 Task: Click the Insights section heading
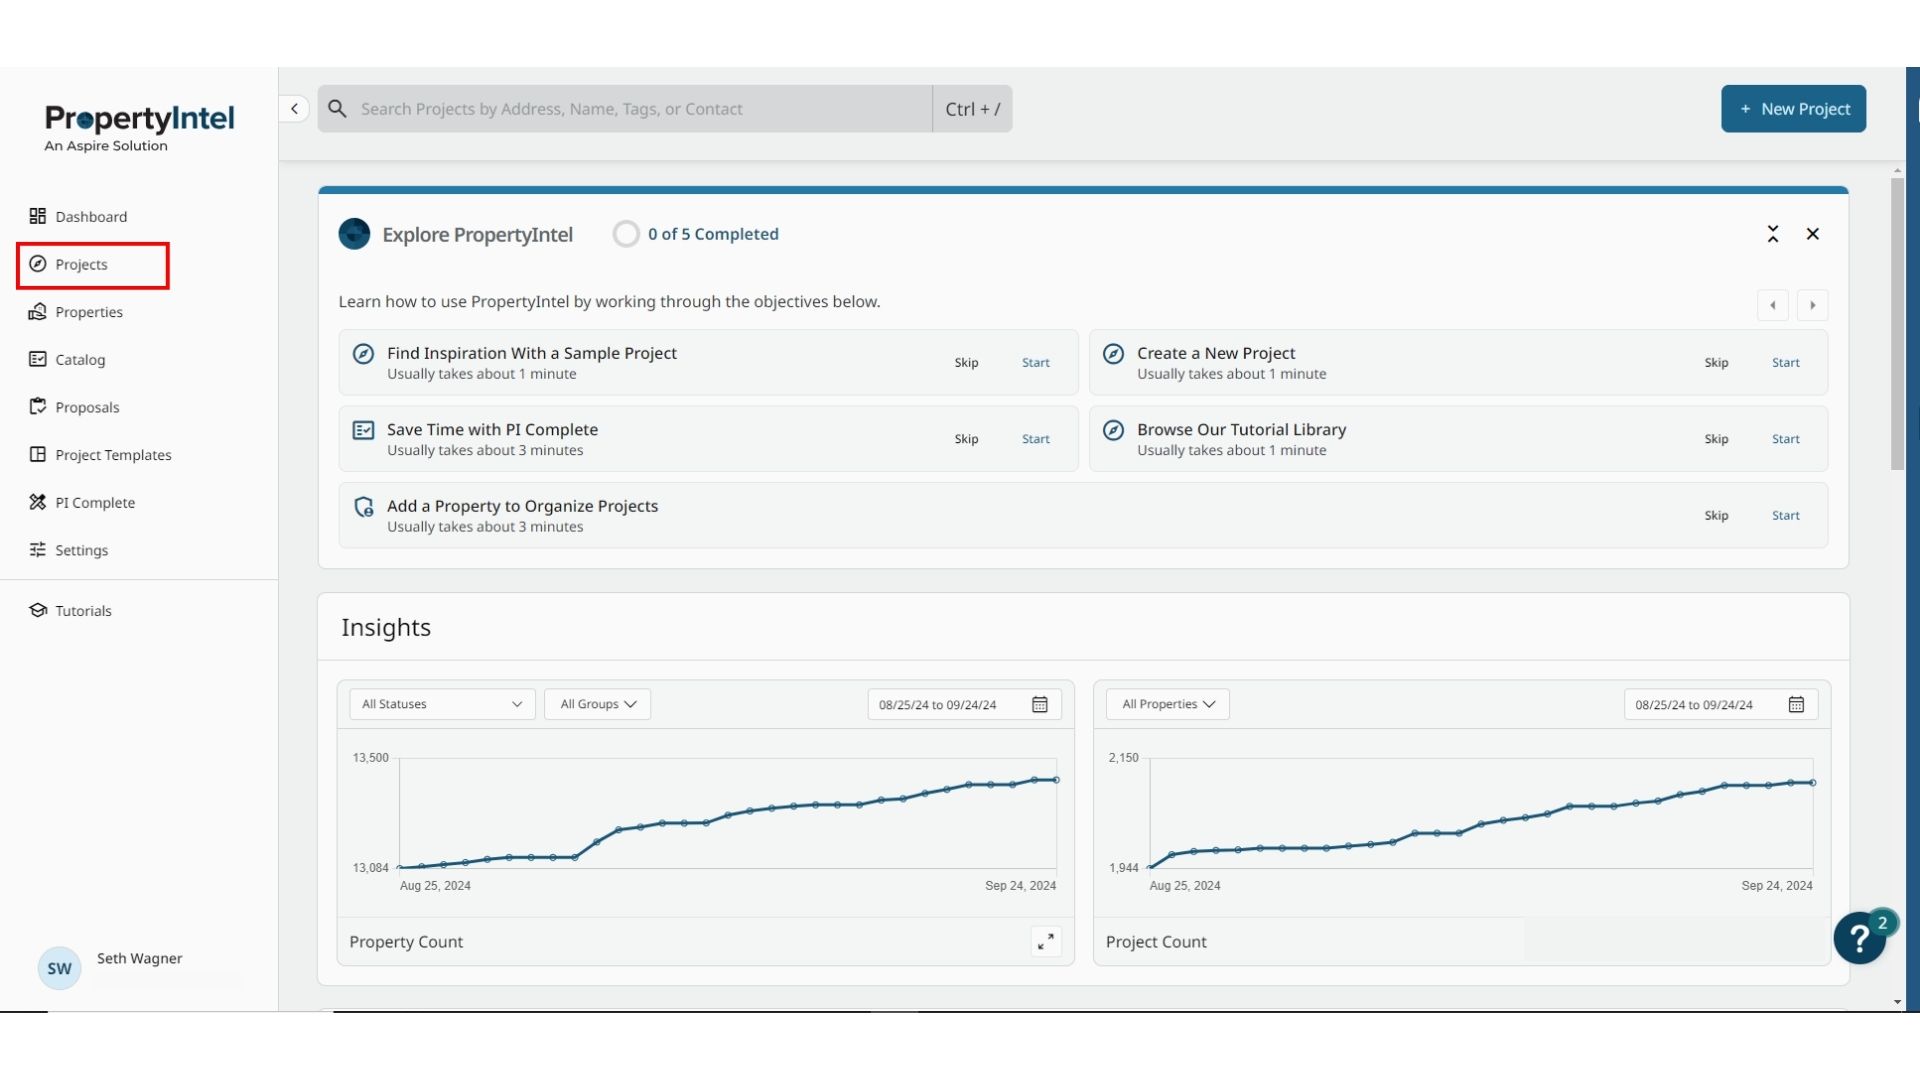(386, 627)
